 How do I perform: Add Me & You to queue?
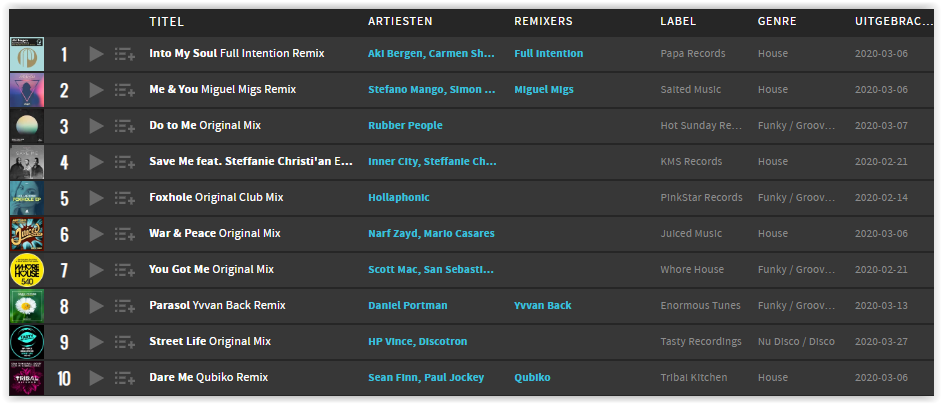coord(124,90)
